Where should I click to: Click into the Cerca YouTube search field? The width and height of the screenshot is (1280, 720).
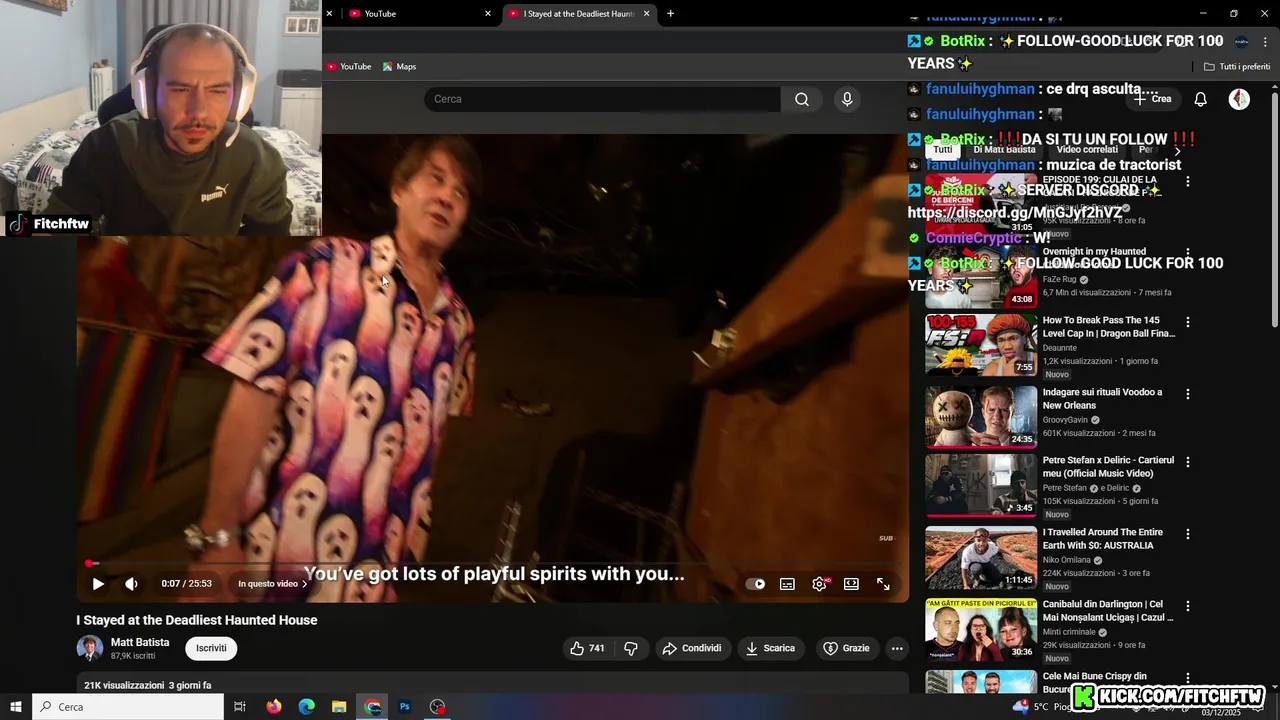pos(602,99)
